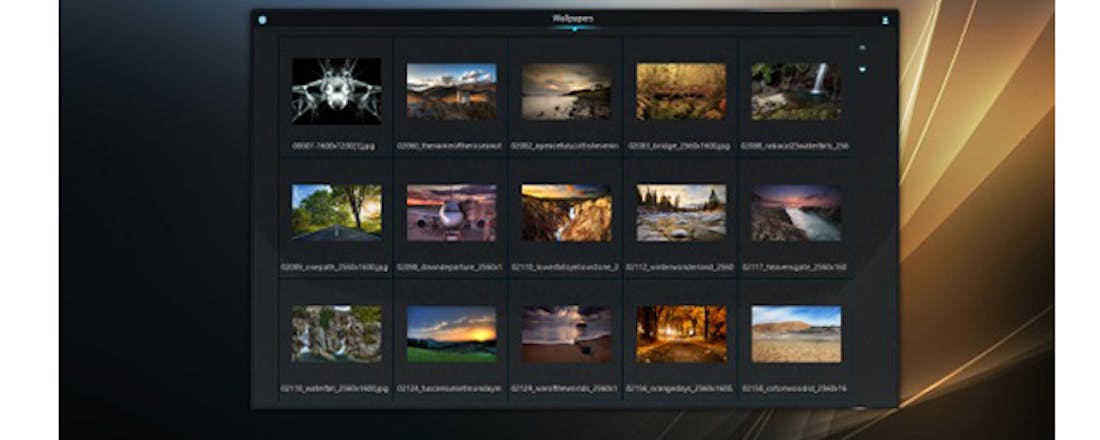1100x440 pixels.
Task: Choose the Yellowstone lower falls canyon wallpaper
Action: 566,212
